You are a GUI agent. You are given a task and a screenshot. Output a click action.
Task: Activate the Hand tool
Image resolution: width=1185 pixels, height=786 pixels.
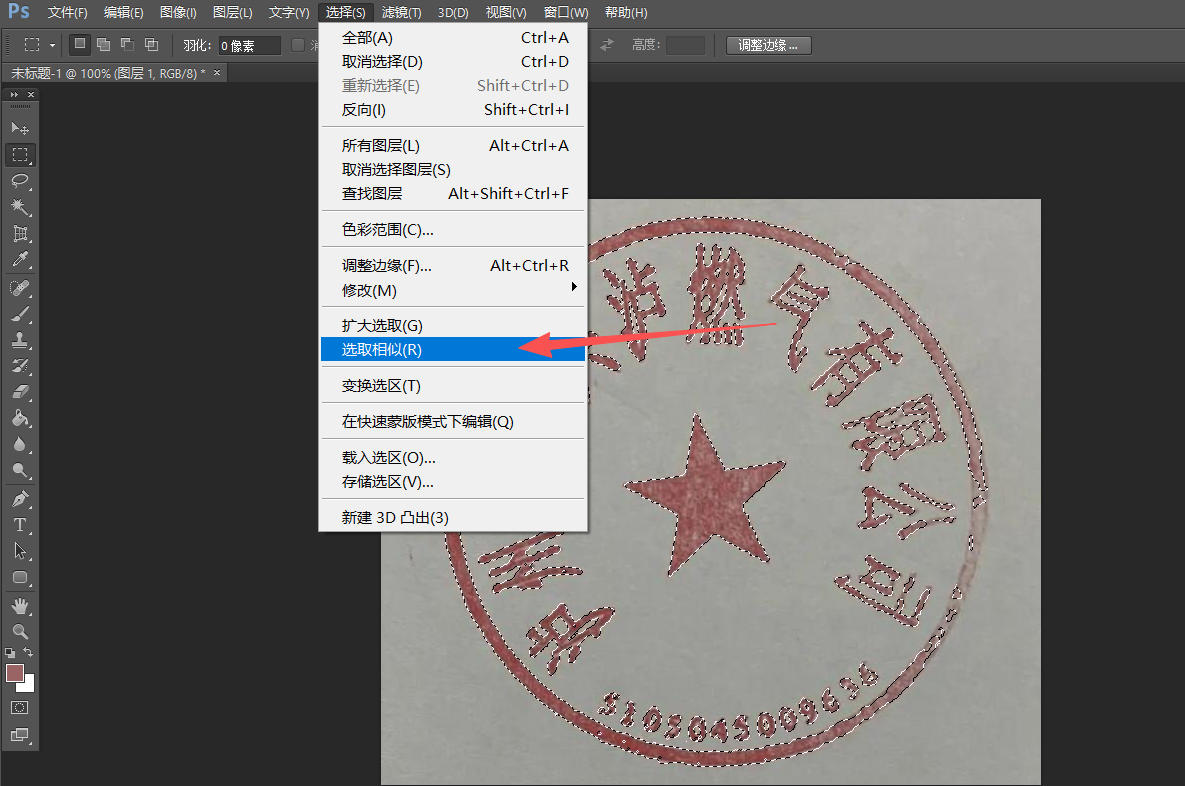tap(19, 605)
